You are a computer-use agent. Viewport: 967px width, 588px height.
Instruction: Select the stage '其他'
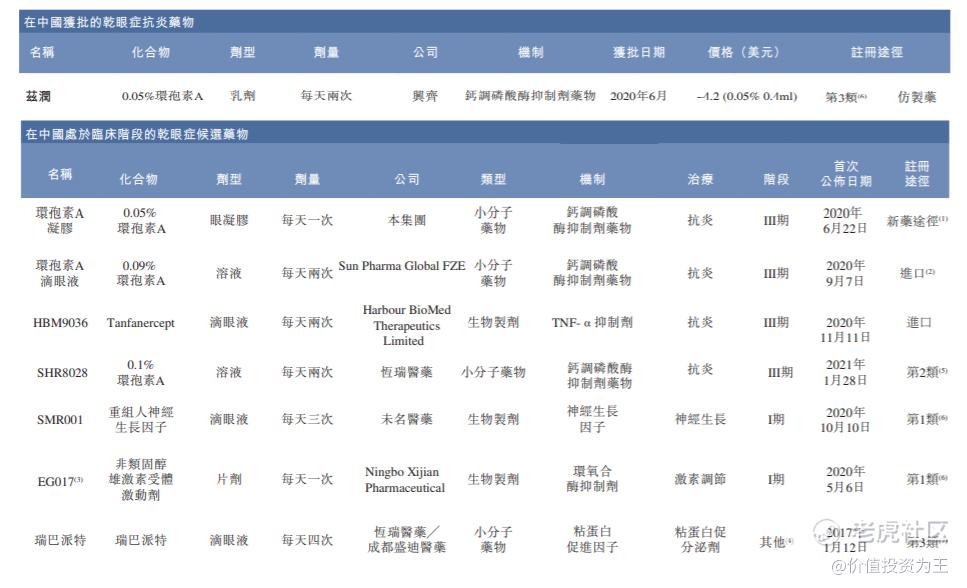pos(776,542)
